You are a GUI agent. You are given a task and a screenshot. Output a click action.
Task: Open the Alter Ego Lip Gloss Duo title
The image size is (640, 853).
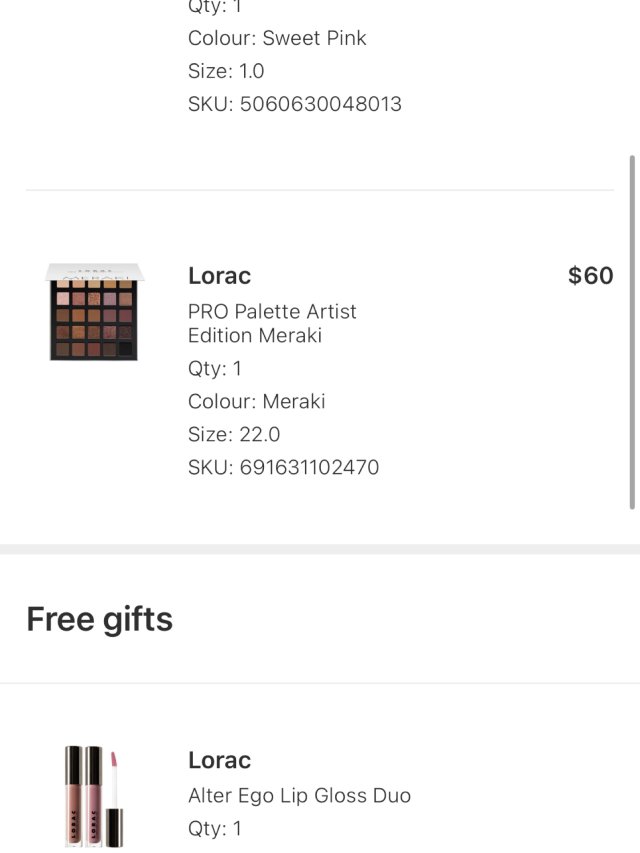coord(299,796)
